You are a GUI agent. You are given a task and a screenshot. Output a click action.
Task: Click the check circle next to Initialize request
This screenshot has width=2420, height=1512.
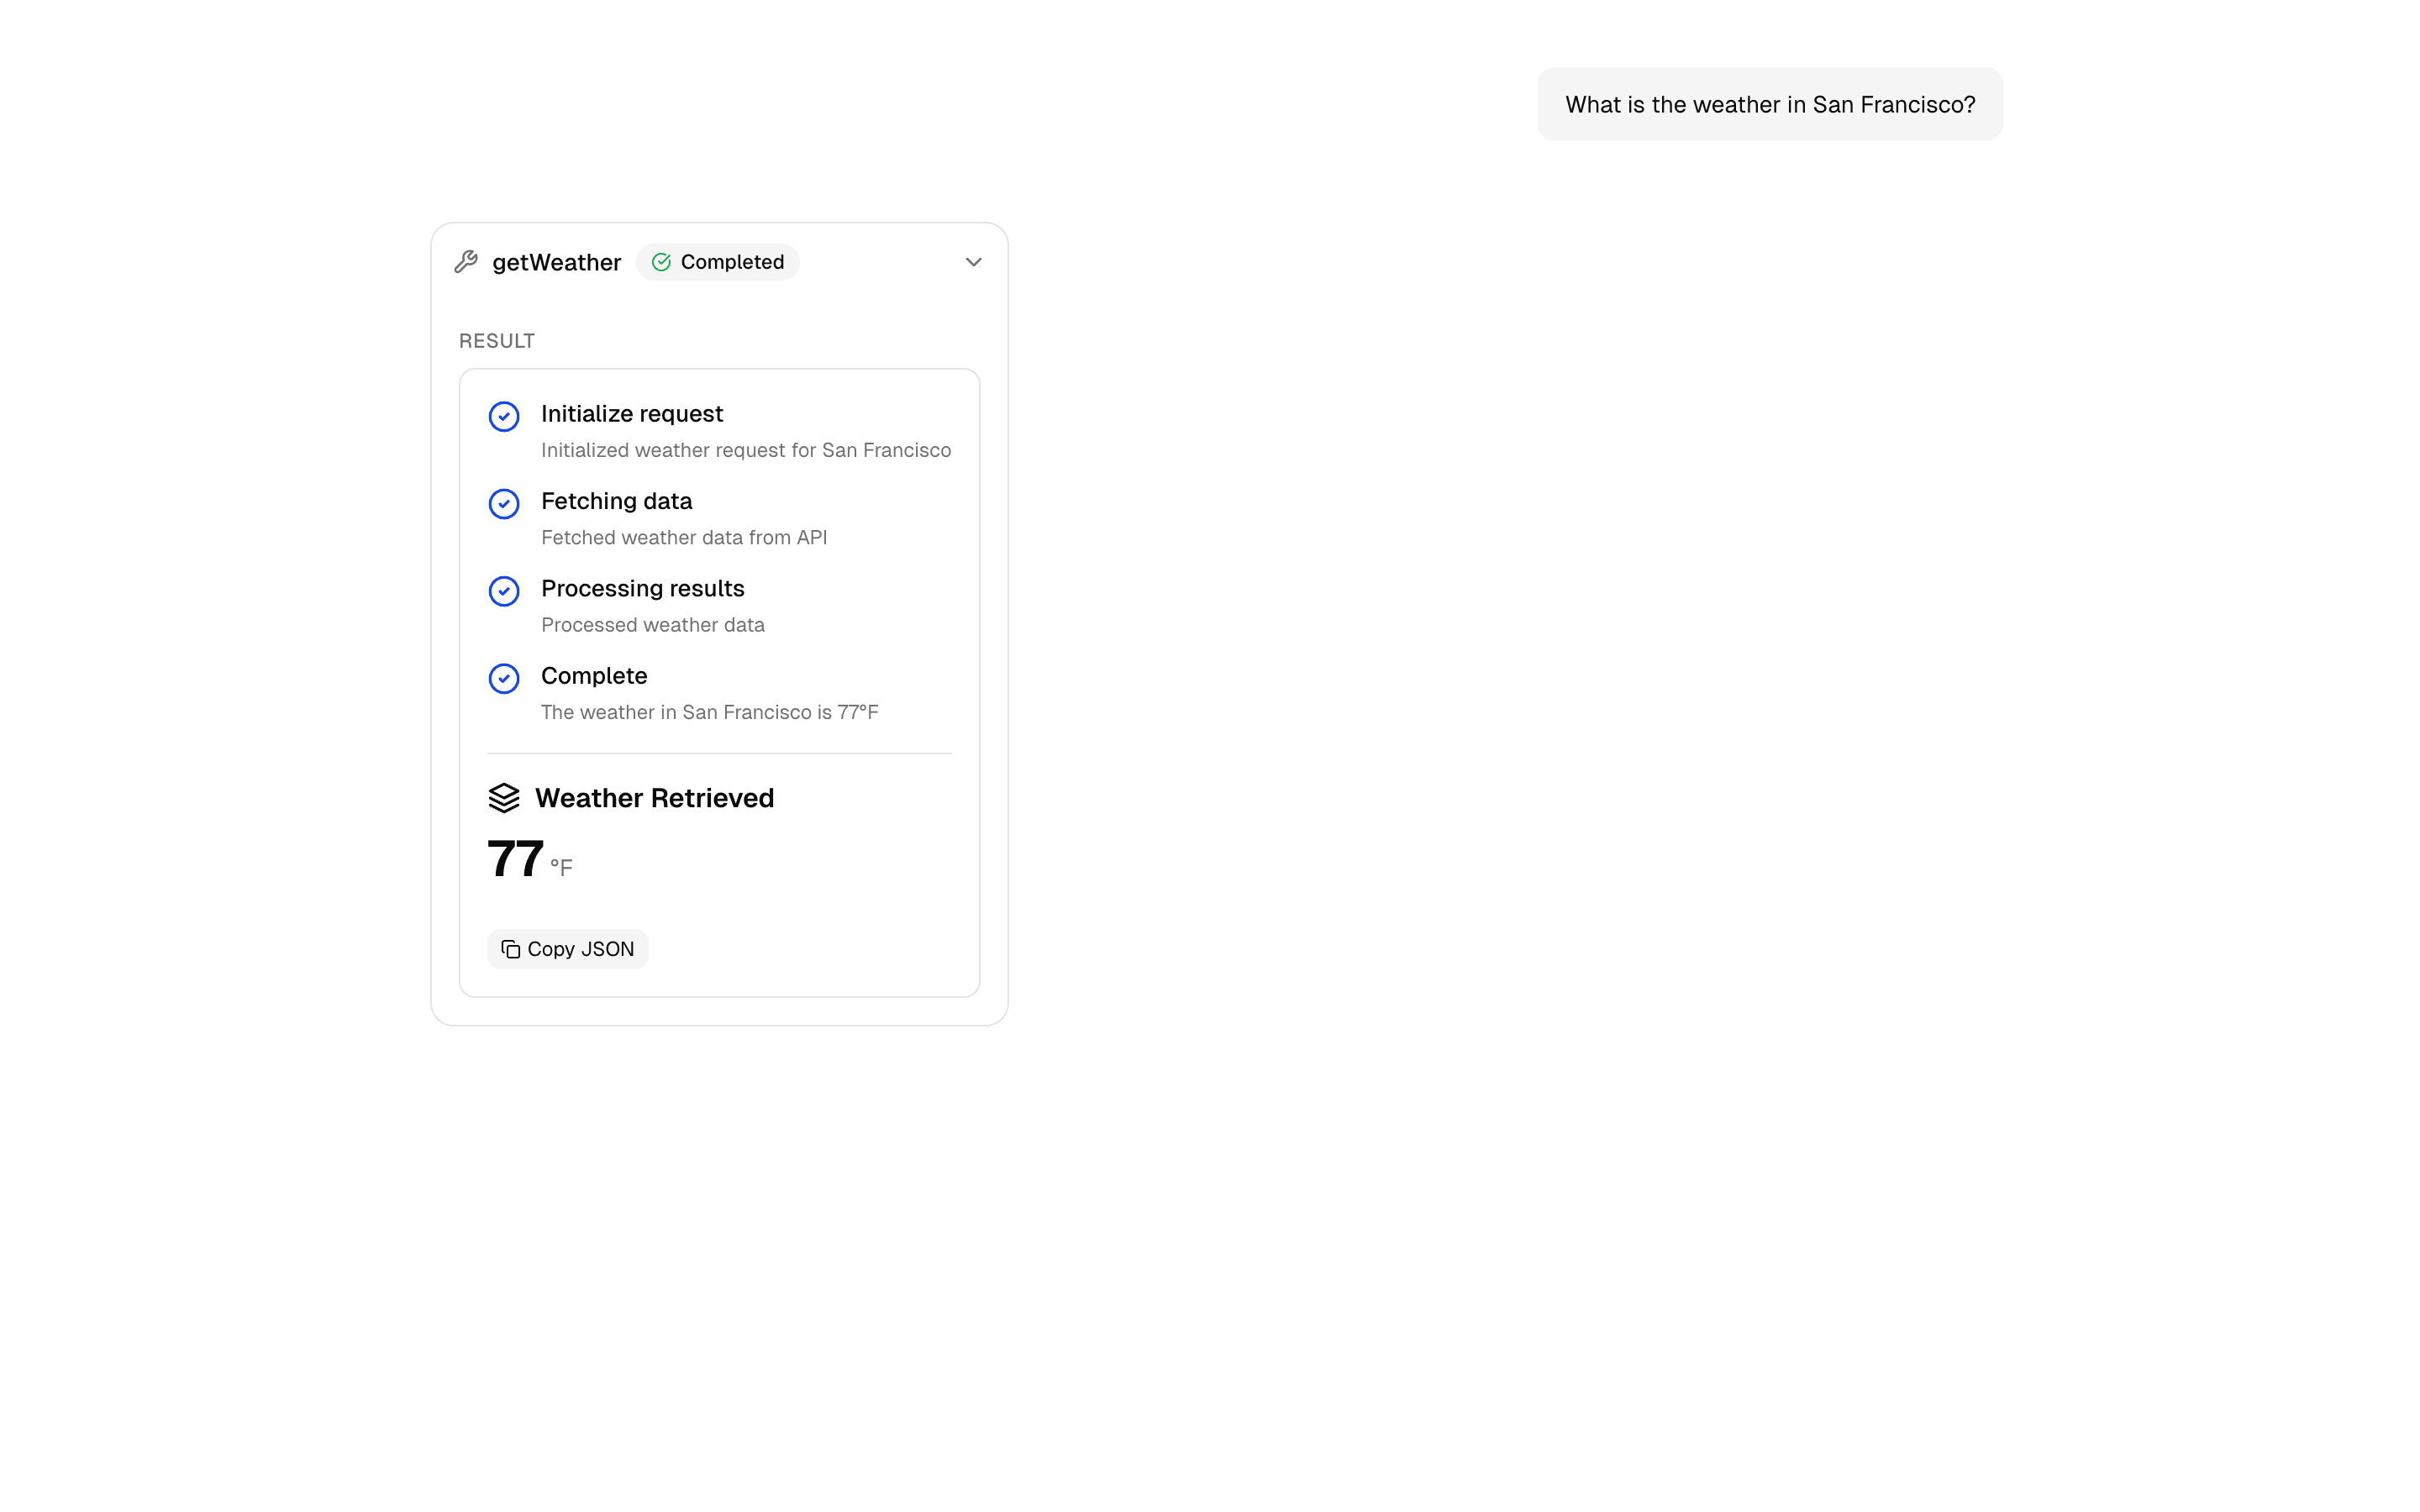(x=504, y=416)
